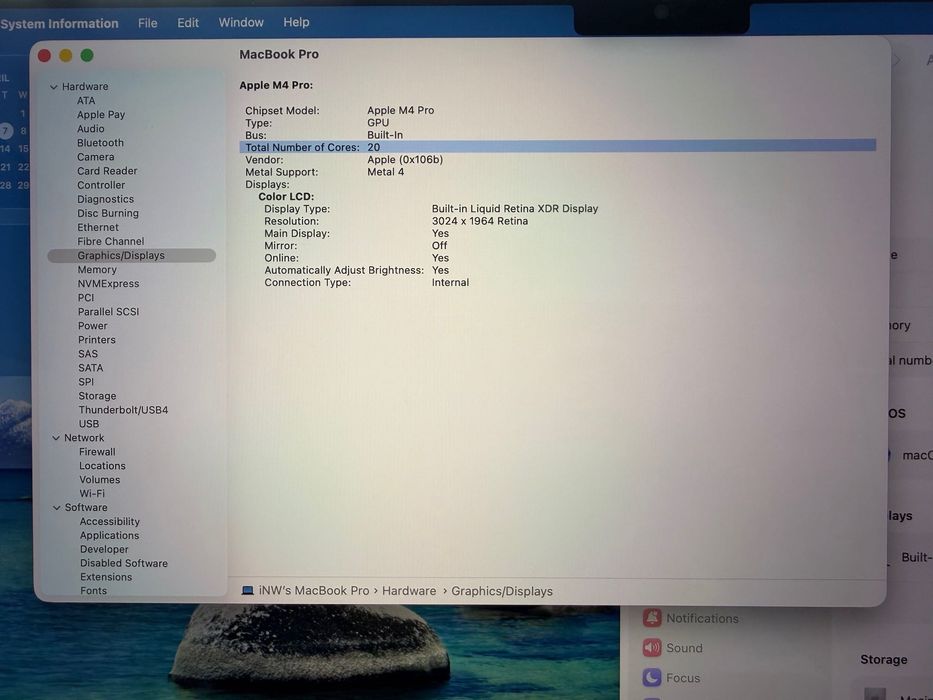Open the File menu
Screen dimensions: 933x700
(148, 23)
